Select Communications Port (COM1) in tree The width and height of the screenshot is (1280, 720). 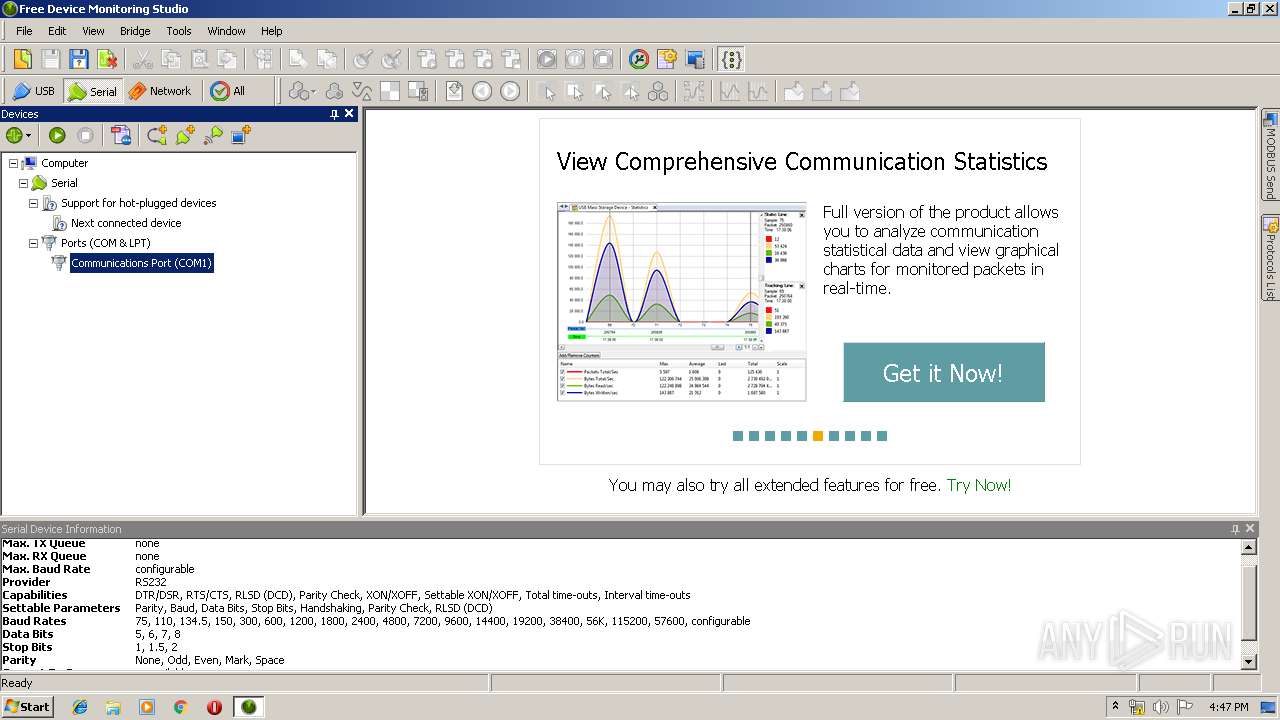coord(141,263)
